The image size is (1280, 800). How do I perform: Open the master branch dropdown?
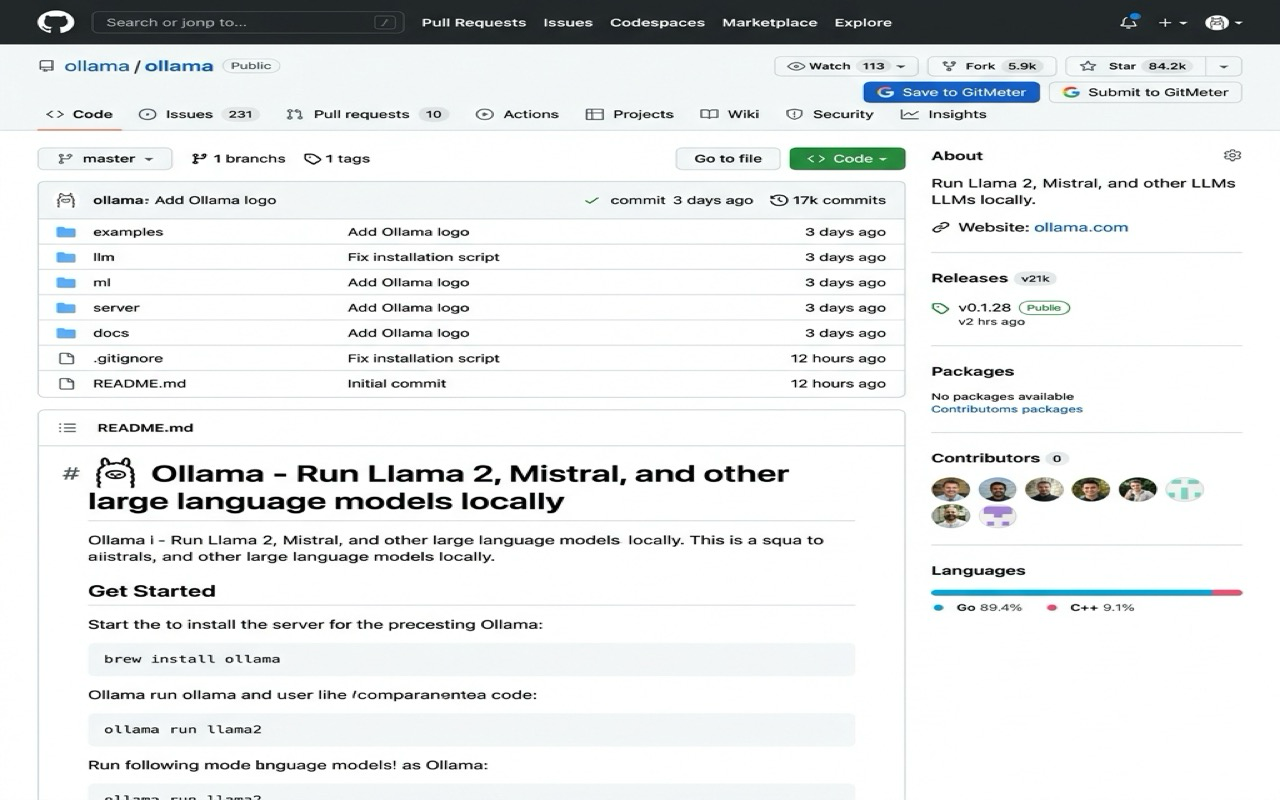point(104,158)
